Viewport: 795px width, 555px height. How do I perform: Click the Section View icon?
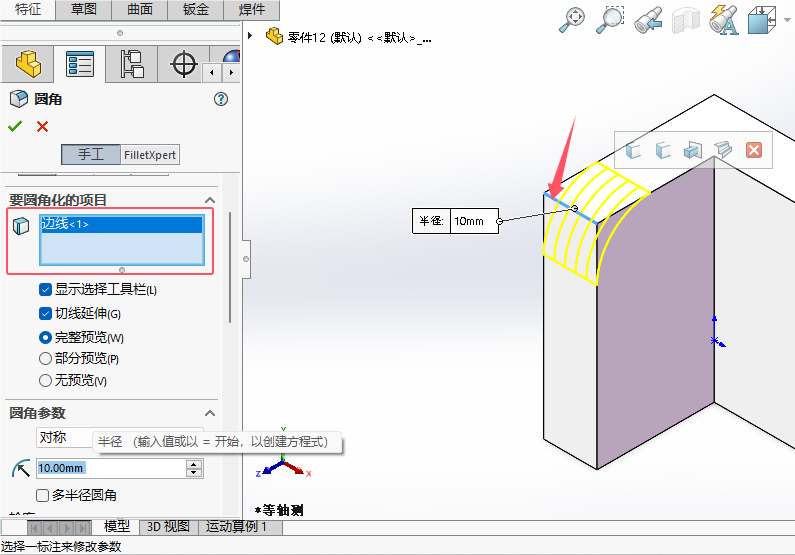coord(685,20)
